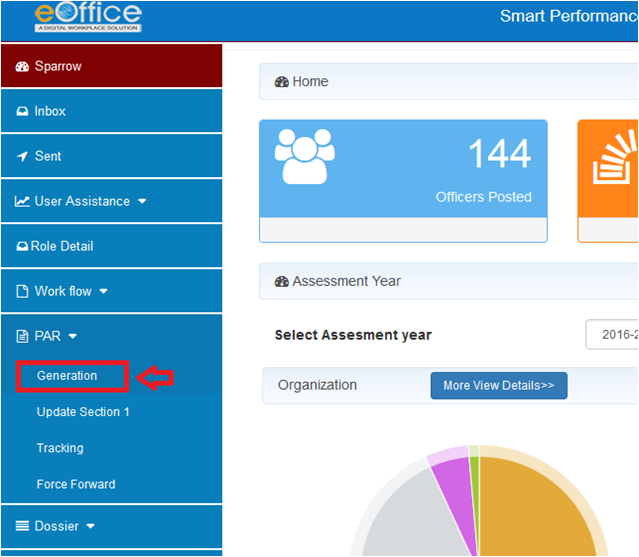Click the More View Details button
The height and width of the screenshot is (557, 639).
[x=499, y=385]
